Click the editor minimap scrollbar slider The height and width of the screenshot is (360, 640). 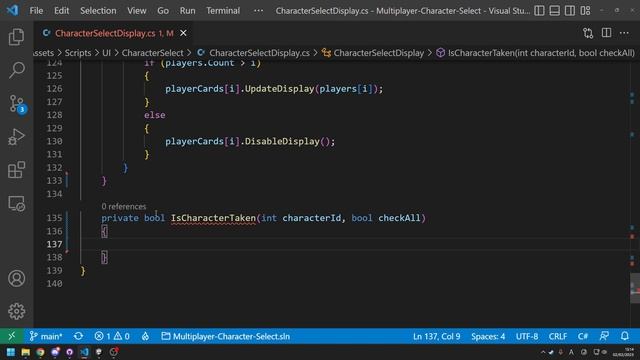[x=635, y=288]
